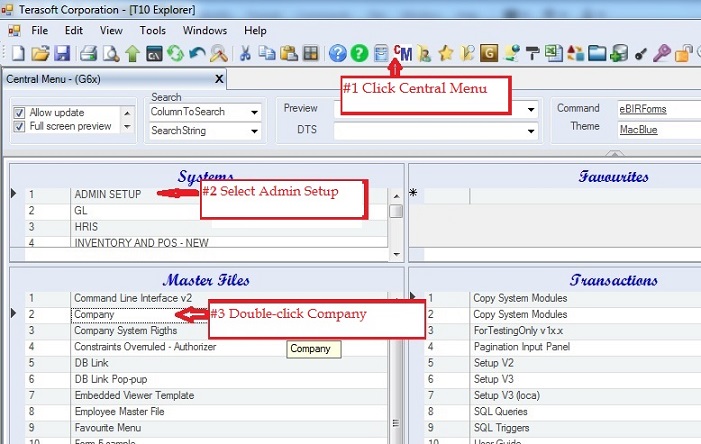Click the user with globe icon
The height and width of the screenshot is (444, 701).
pyautogui.click(x=511, y=53)
